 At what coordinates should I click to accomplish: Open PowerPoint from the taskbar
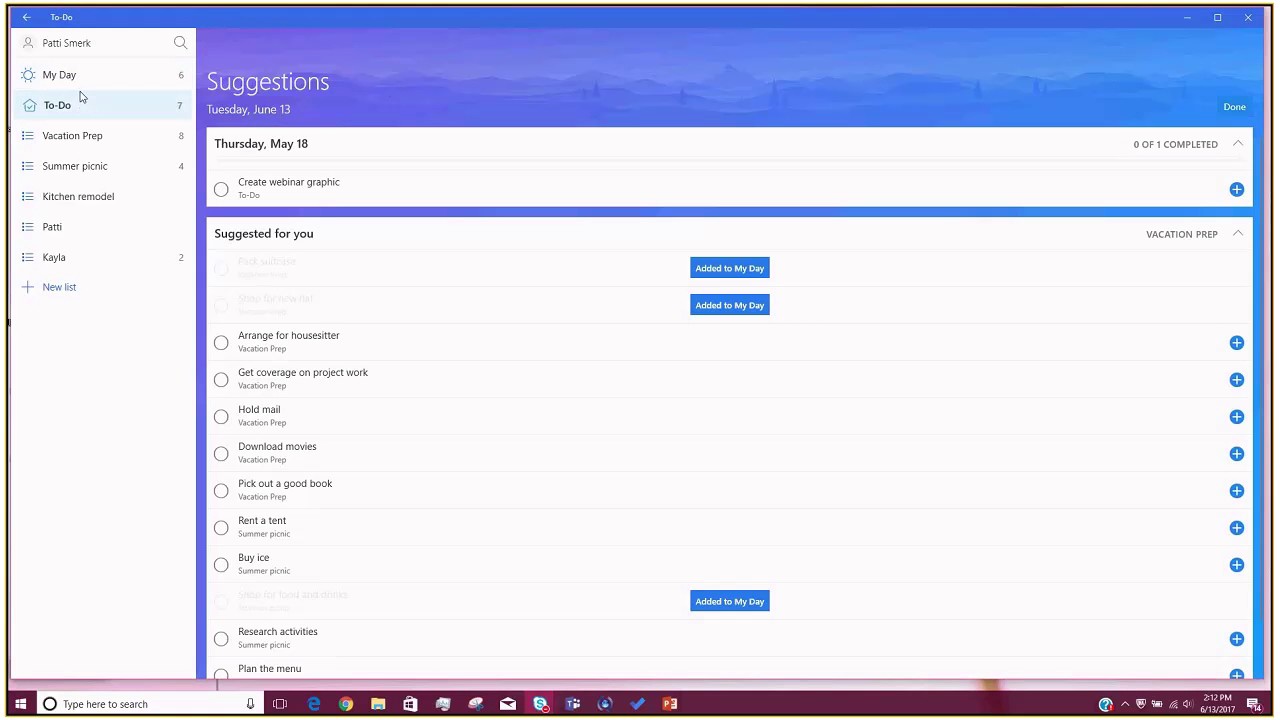click(670, 704)
